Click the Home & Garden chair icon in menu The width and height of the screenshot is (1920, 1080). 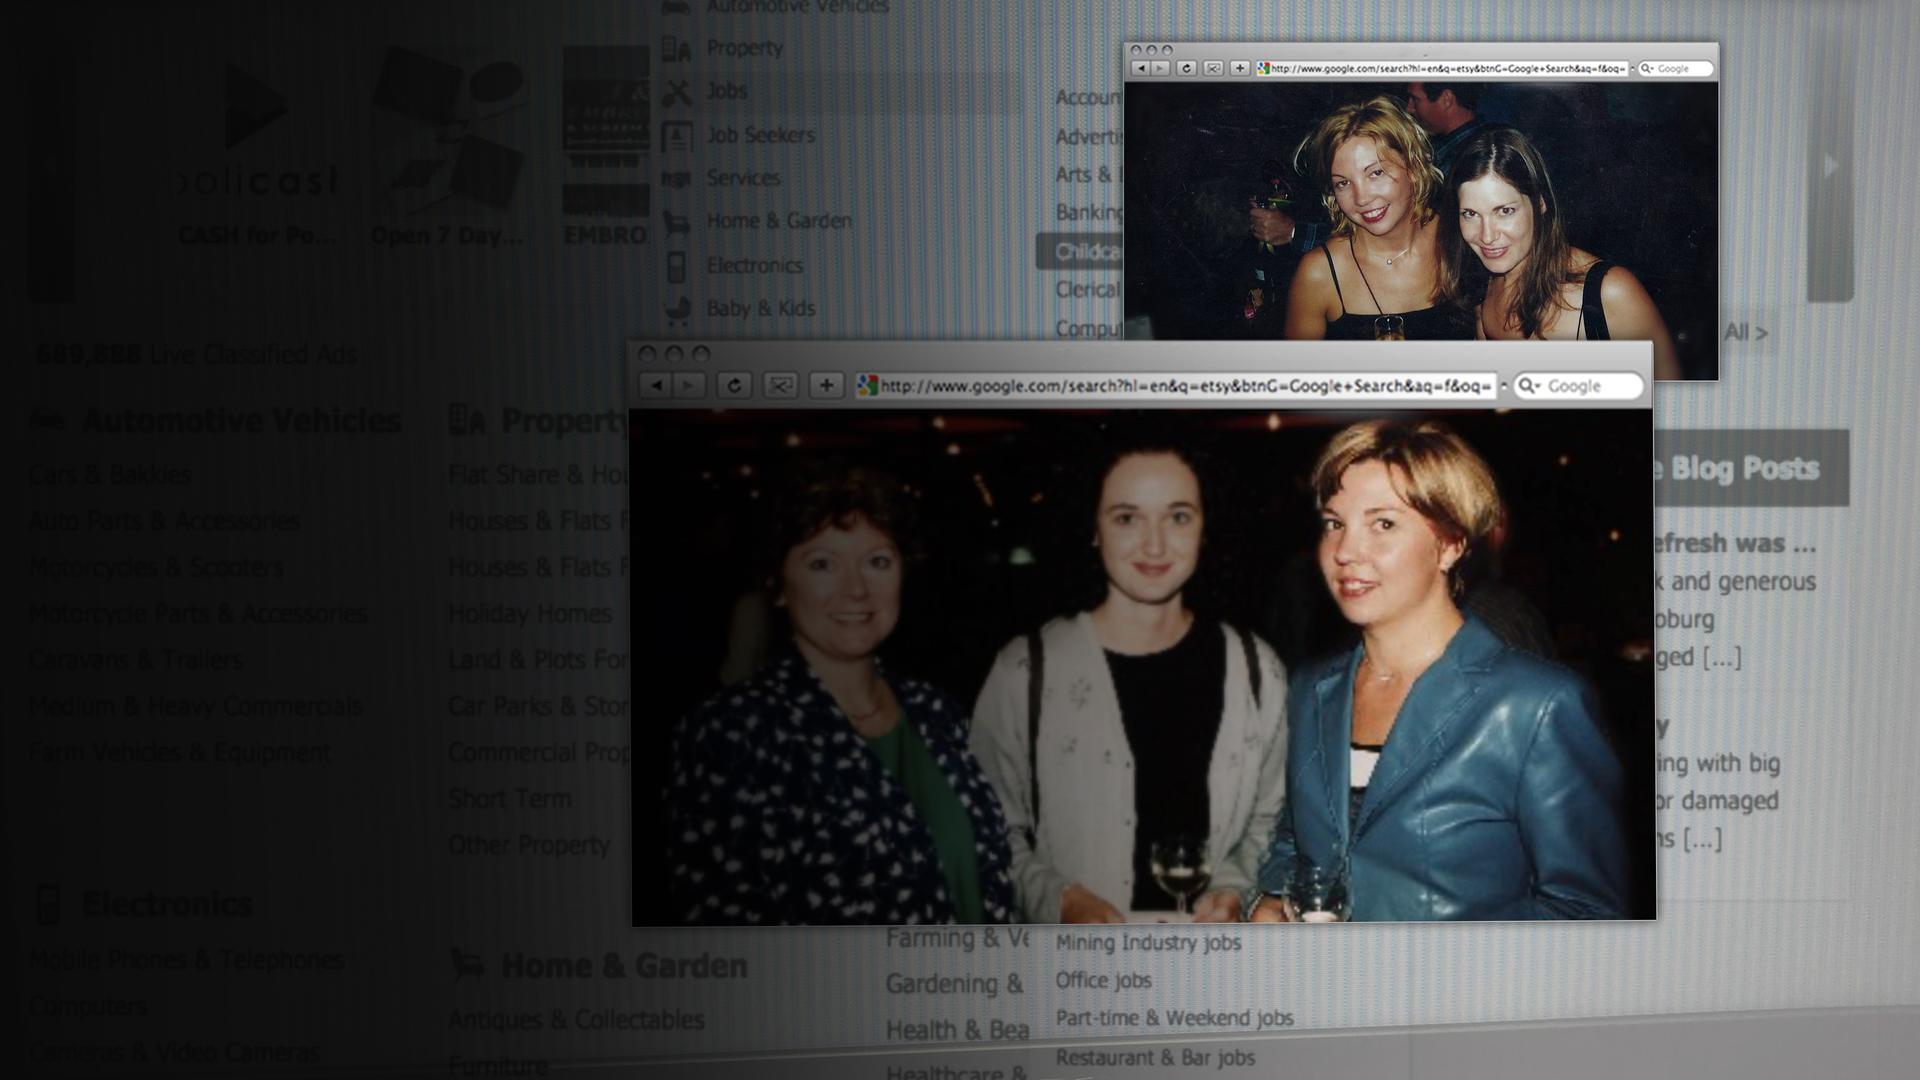click(677, 223)
